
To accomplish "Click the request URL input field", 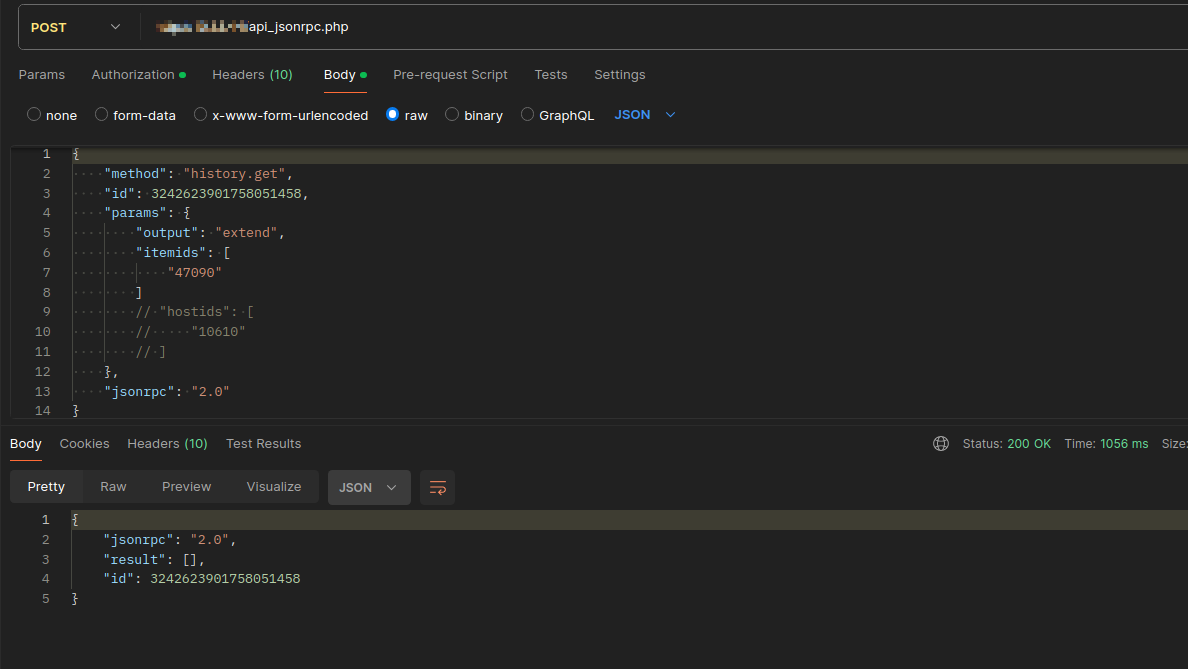I will (x=660, y=27).
